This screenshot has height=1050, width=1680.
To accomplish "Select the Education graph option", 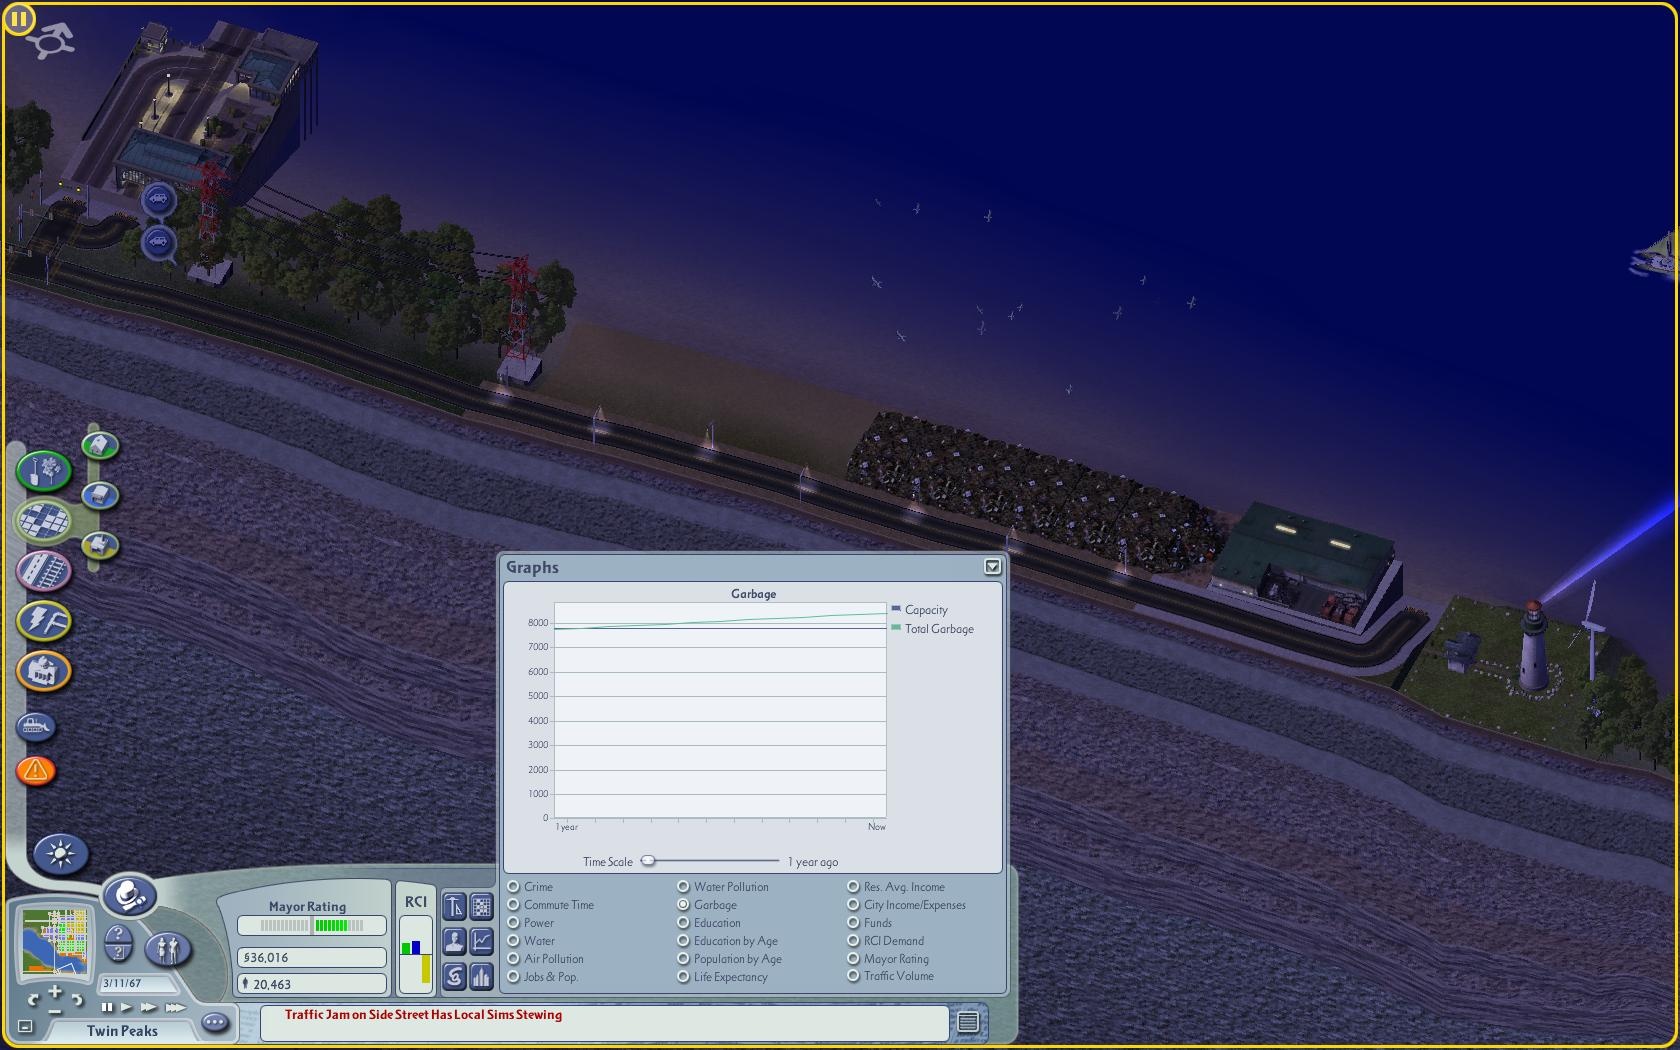I will coord(683,923).
